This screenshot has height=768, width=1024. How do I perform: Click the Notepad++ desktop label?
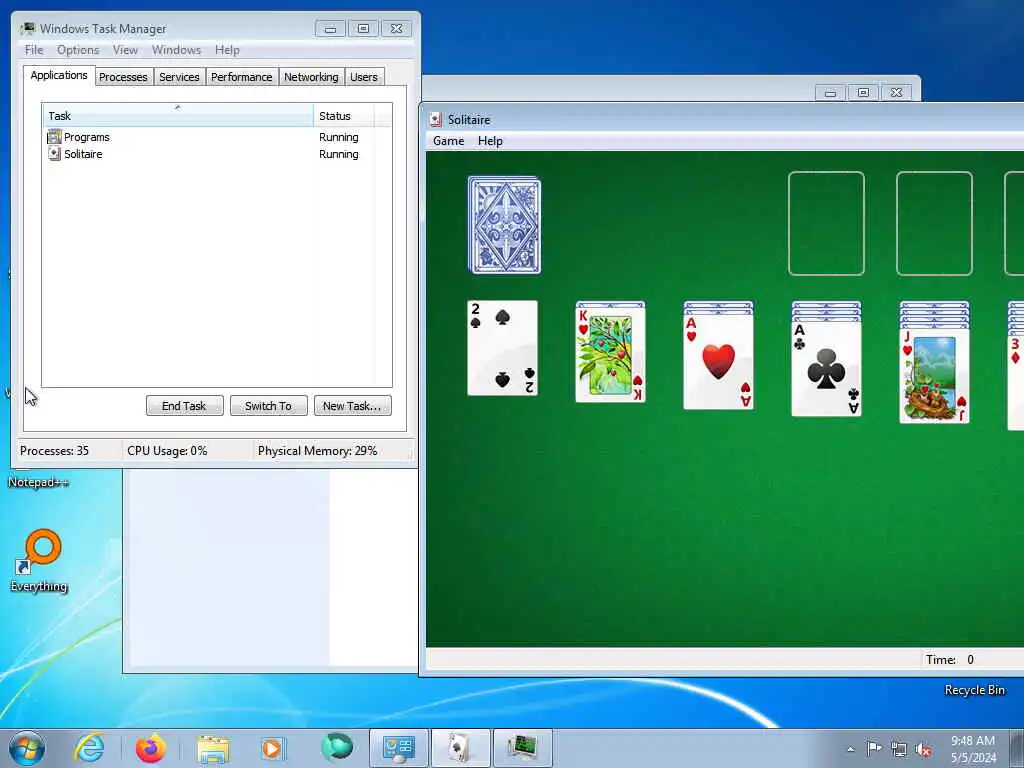(39, 482)
